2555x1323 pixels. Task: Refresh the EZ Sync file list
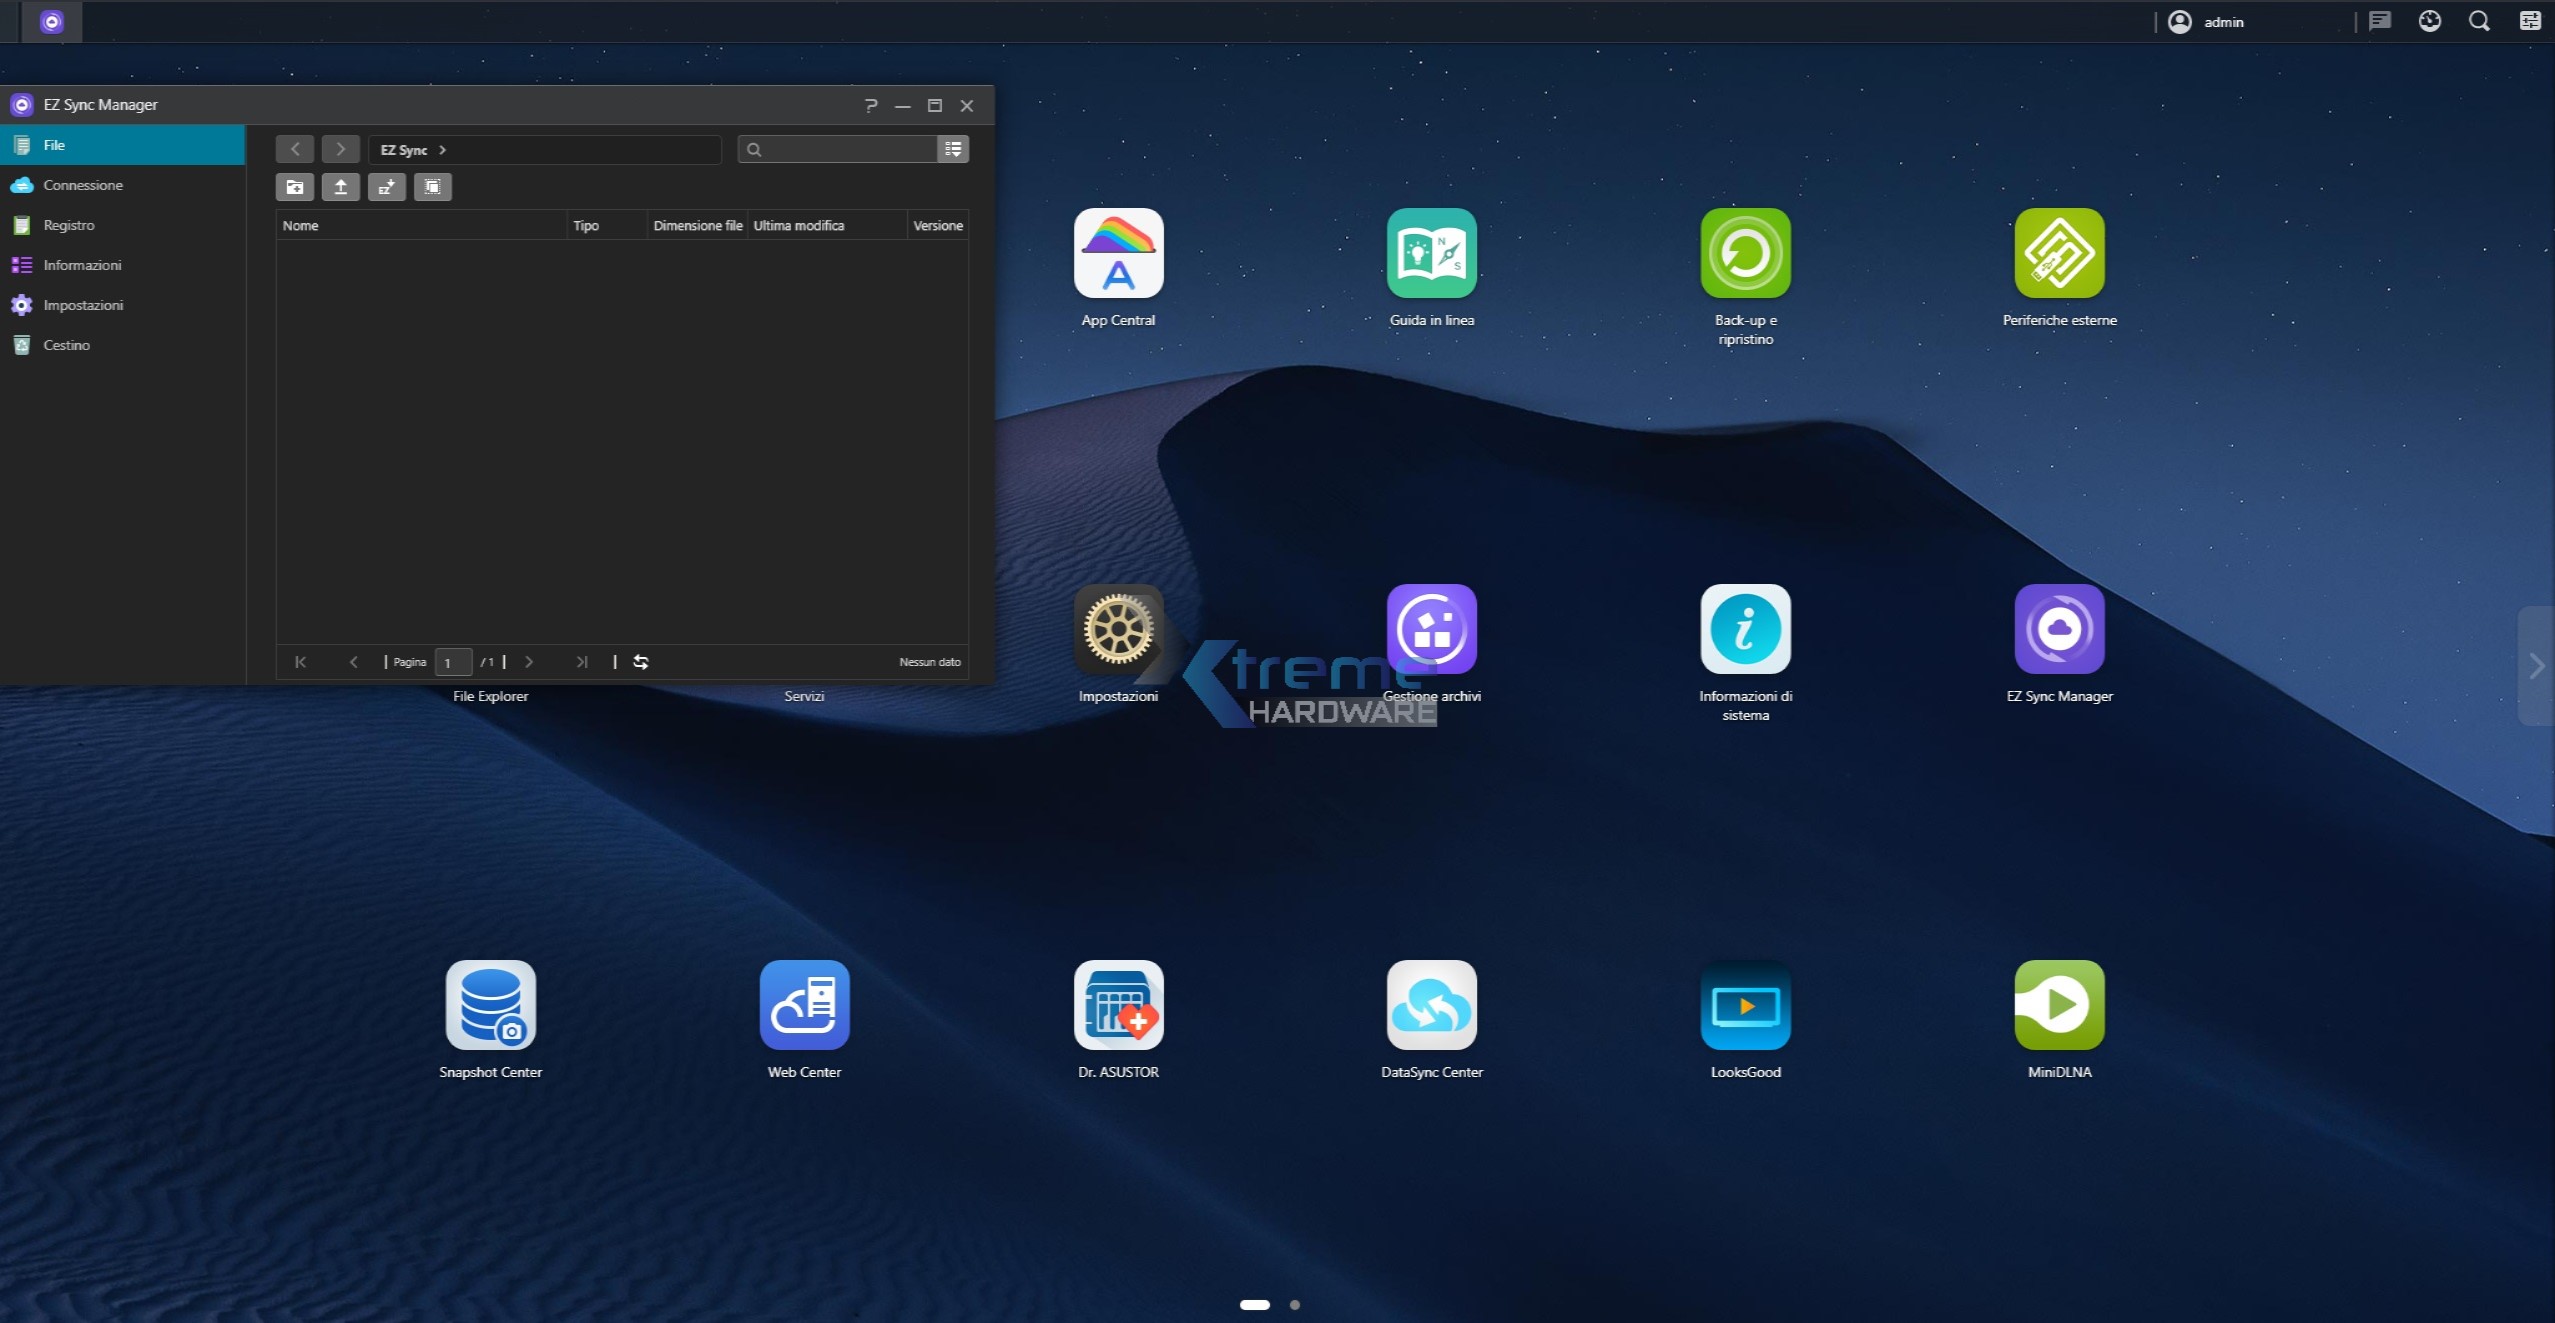[641, 662]
